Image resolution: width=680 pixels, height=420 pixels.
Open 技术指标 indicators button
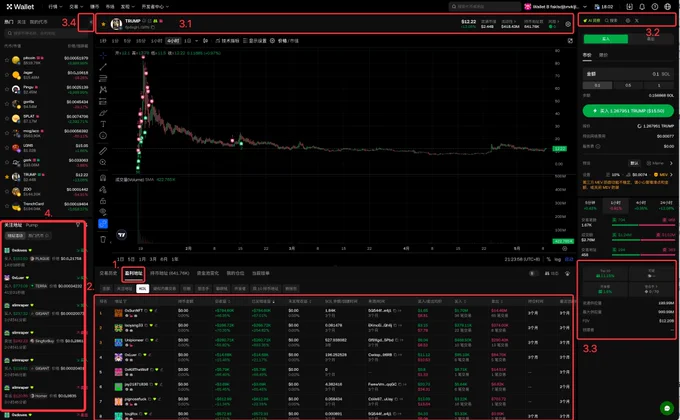click(x=227, y=40)
